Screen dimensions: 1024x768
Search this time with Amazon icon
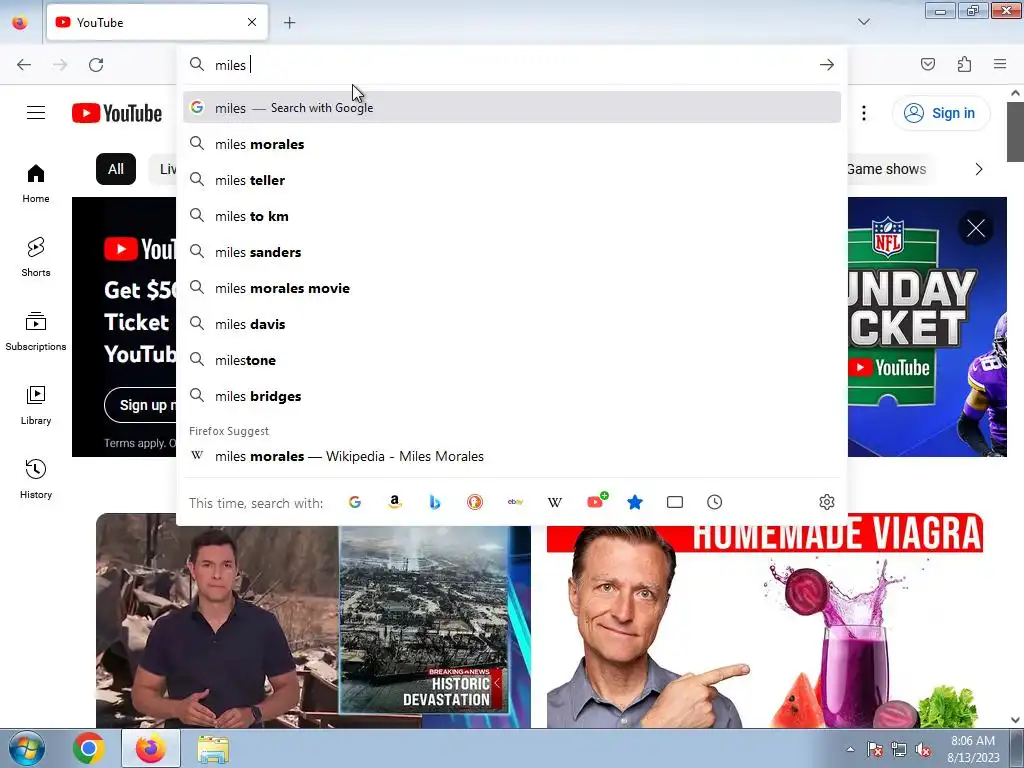click(x=394, y=502)
